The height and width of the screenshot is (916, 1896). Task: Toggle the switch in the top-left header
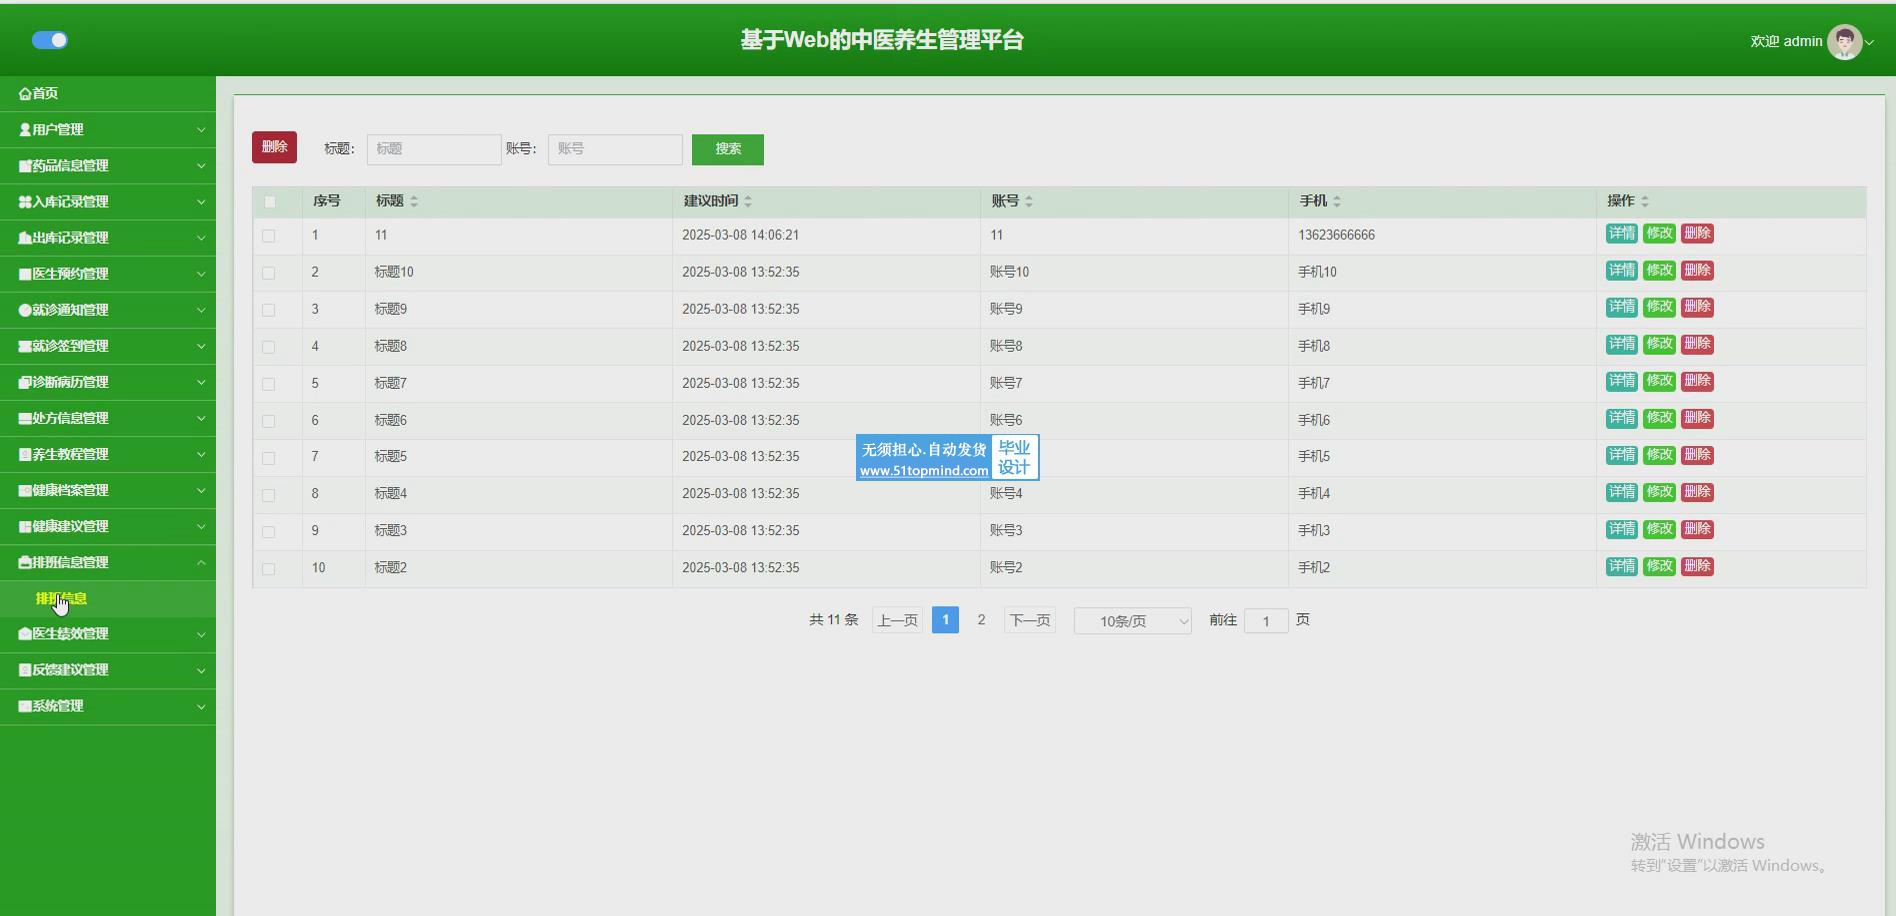[x=50, y=40]
